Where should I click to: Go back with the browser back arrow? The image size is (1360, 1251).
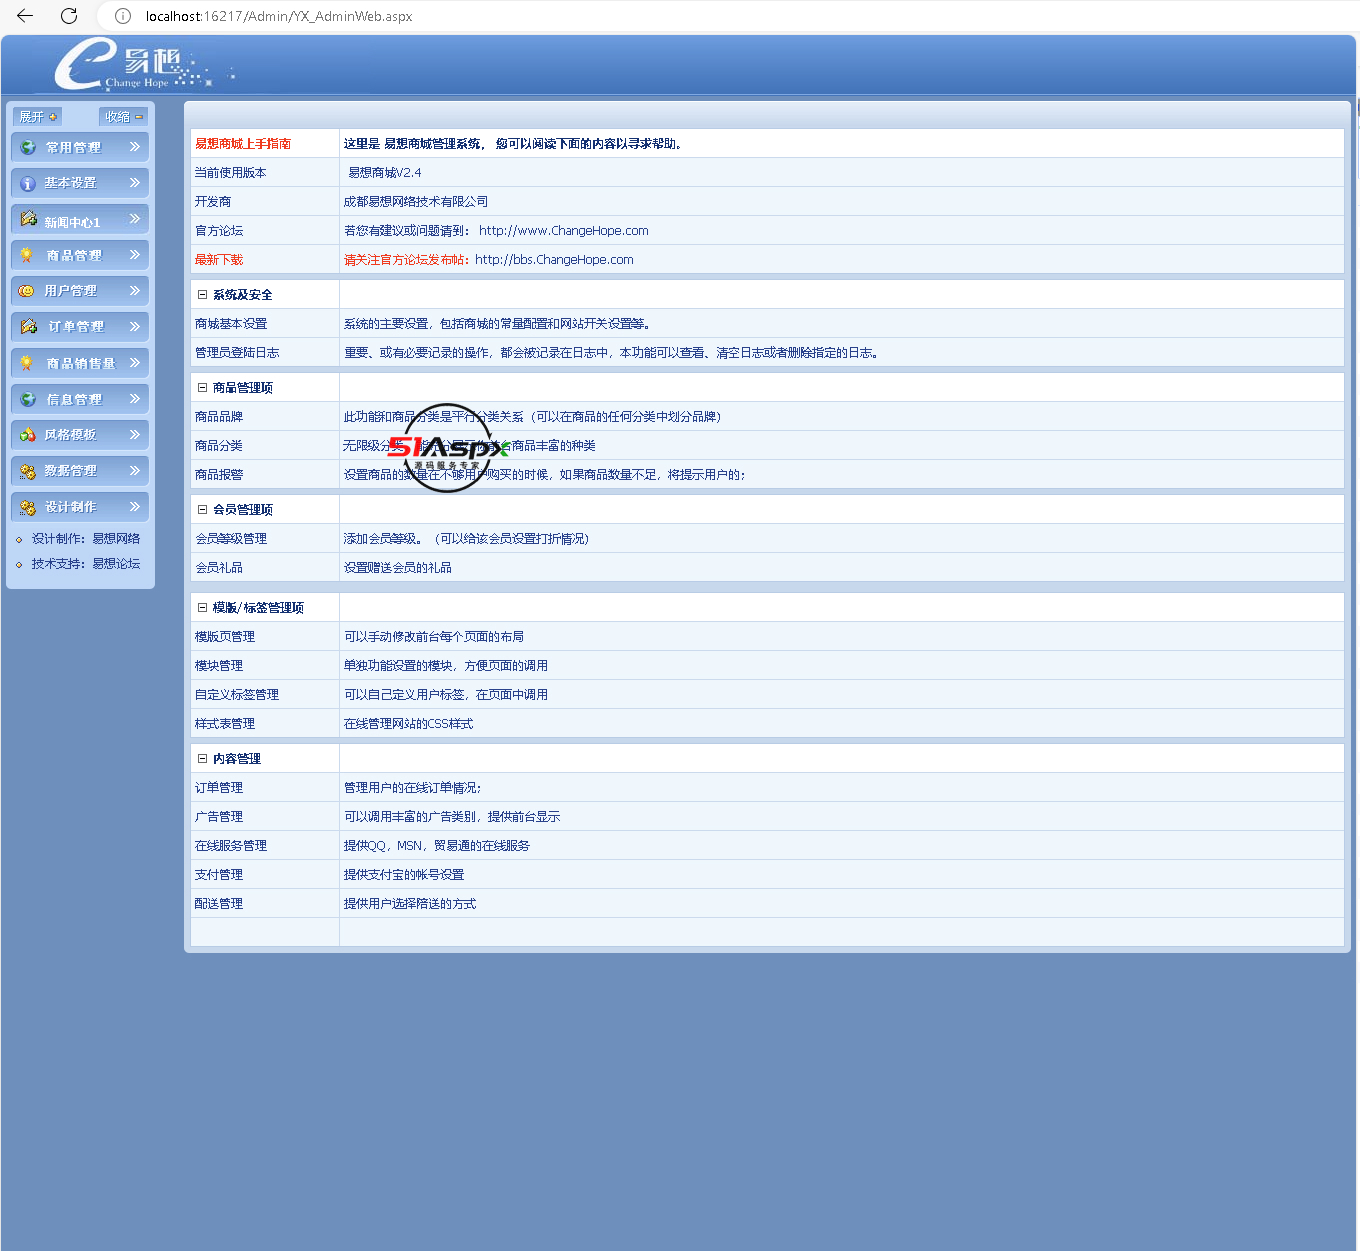[x=25, y=16]
